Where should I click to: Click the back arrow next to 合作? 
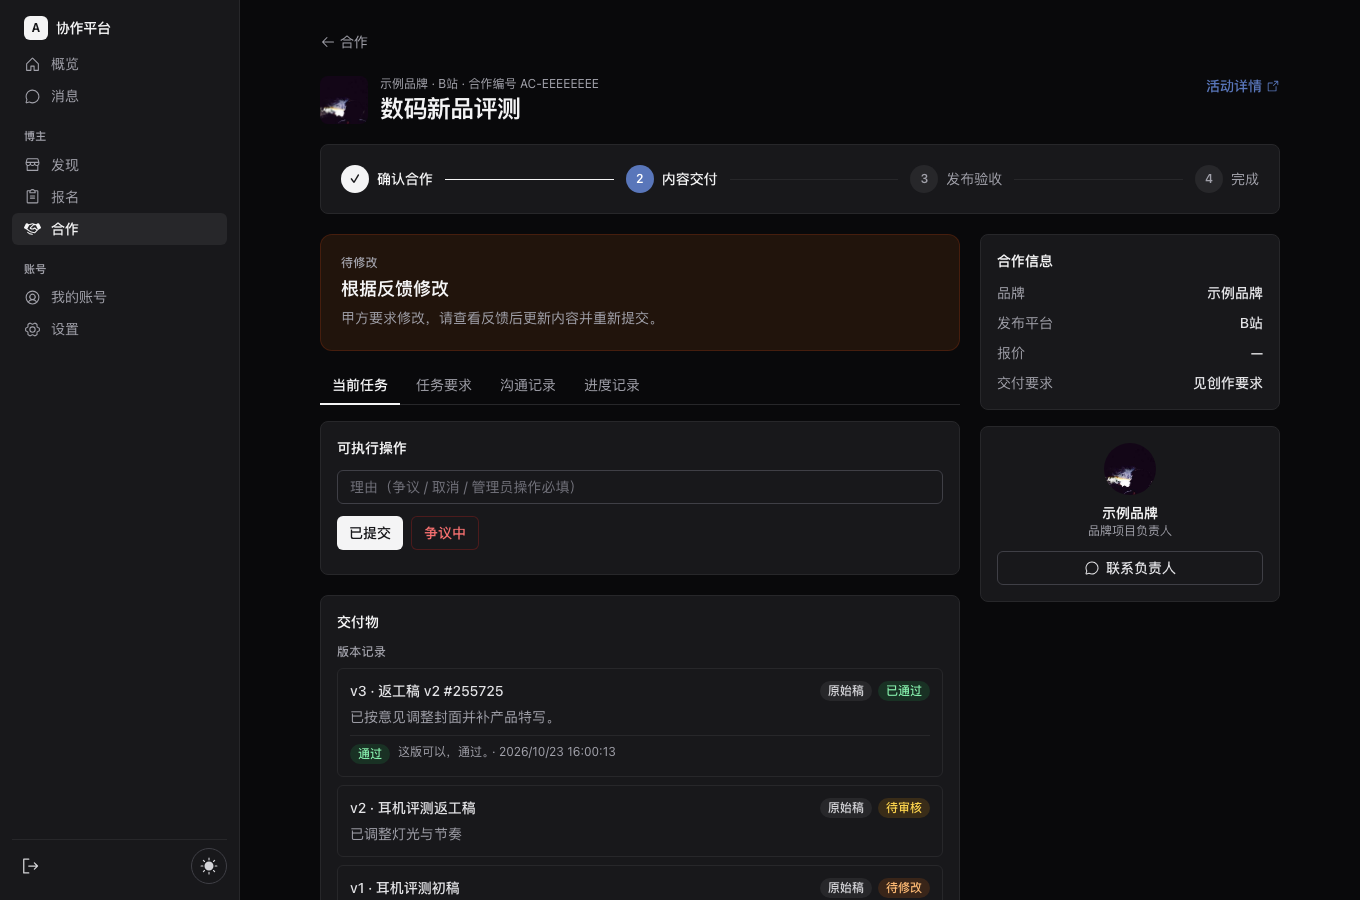[327, 42]
